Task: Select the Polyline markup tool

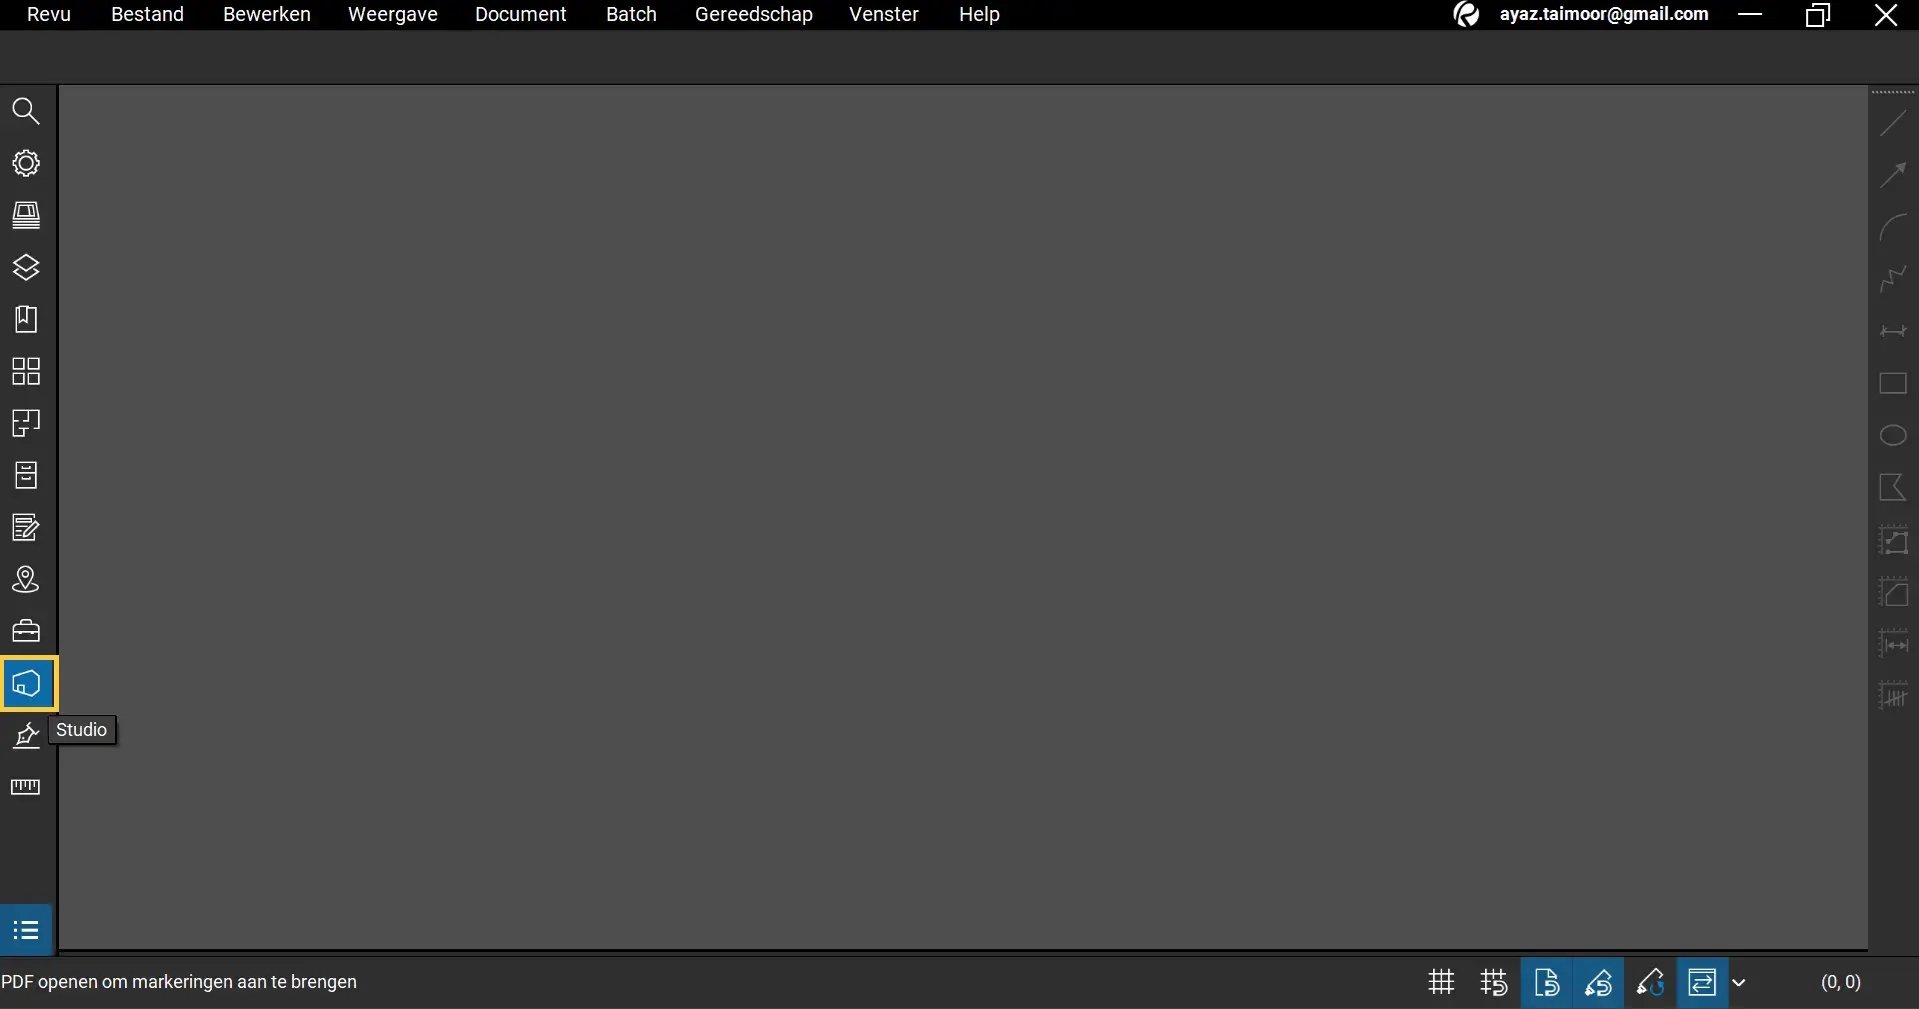Action: [1893, 280]
